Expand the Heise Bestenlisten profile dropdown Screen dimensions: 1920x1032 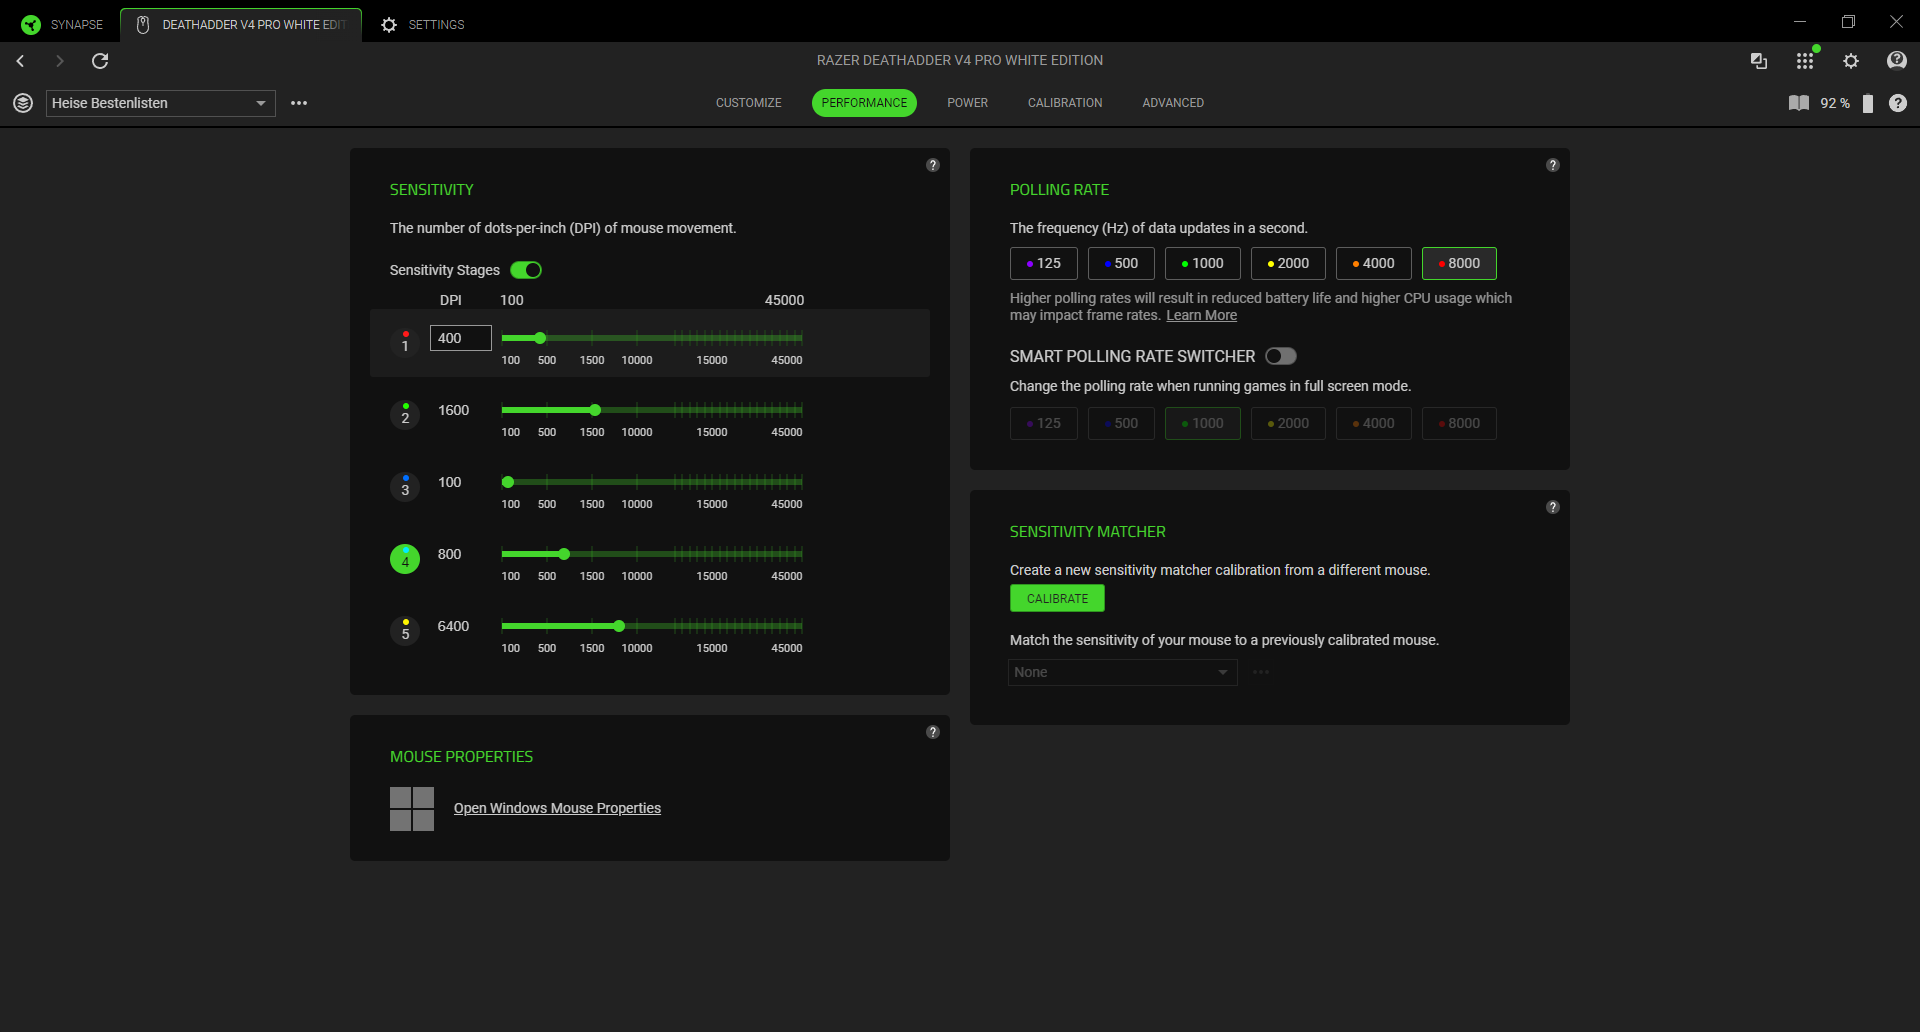pos(260,103)
